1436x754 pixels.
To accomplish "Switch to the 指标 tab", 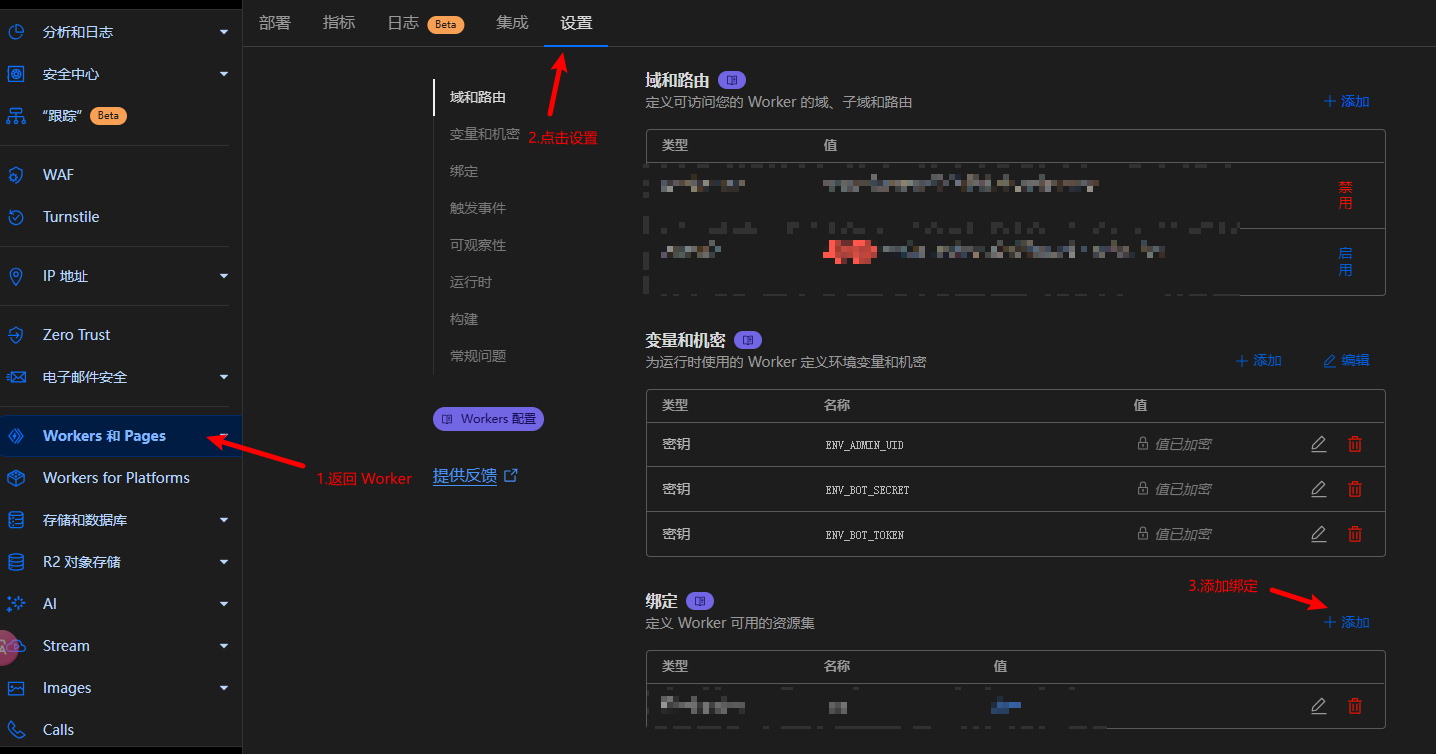I will coord(339,23).
